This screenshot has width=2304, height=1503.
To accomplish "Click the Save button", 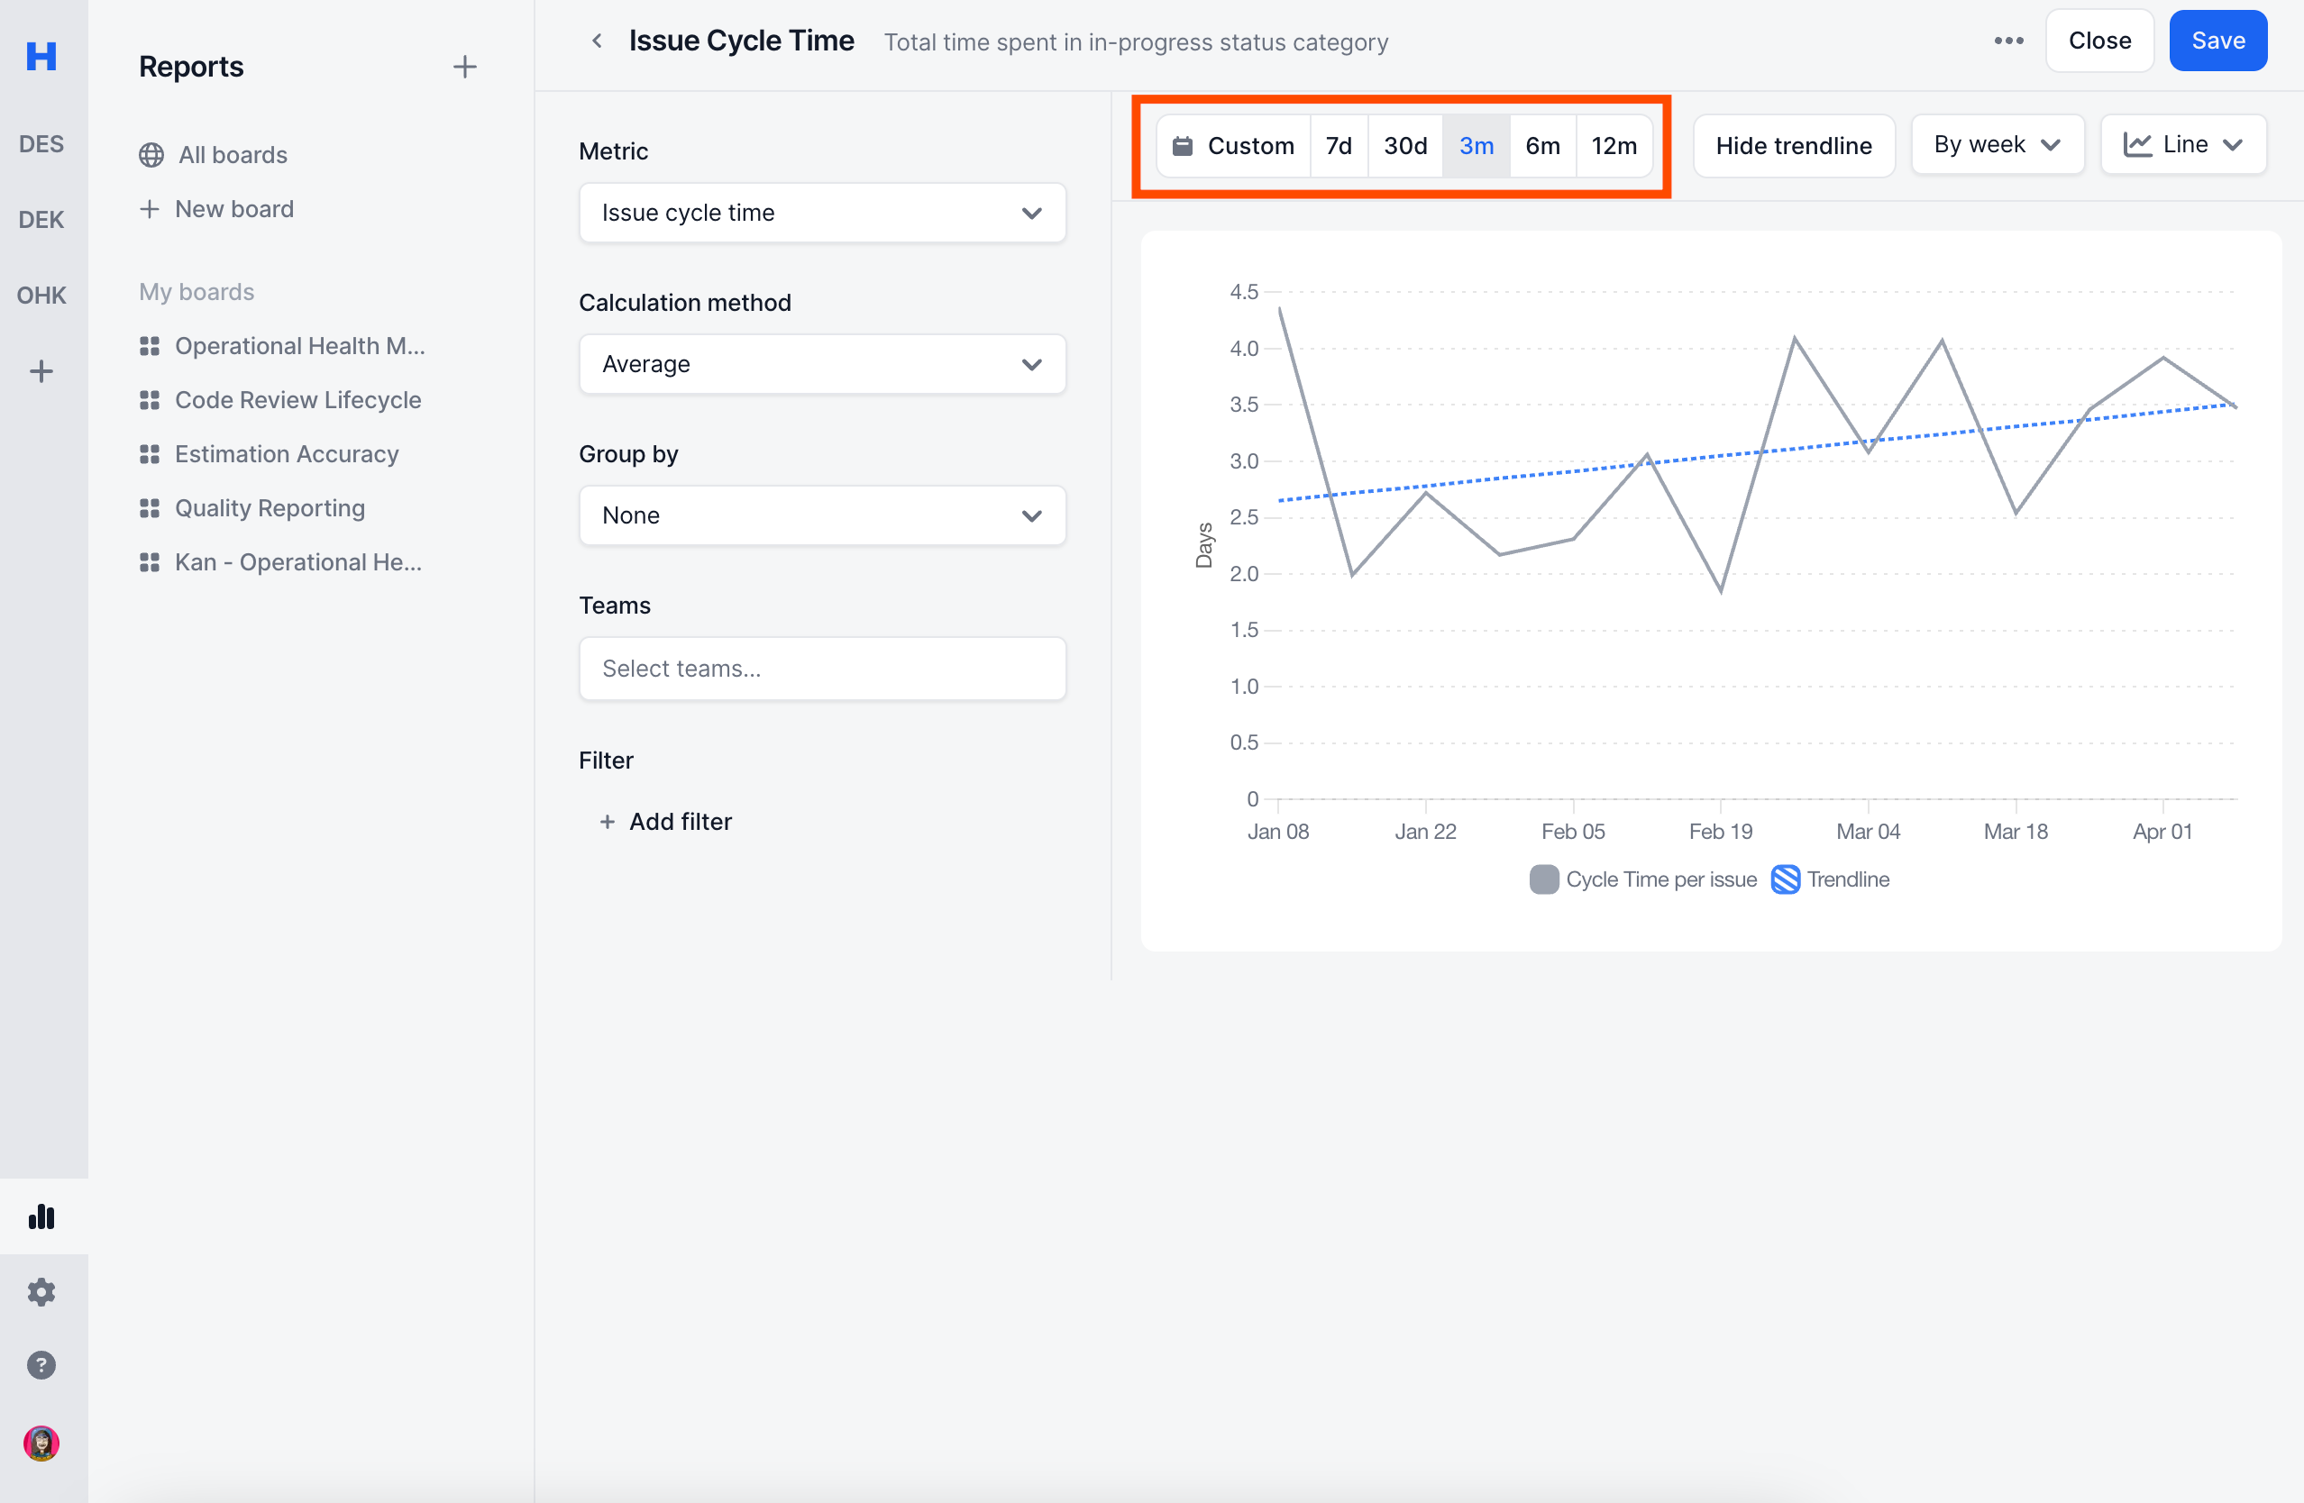I will pos(2217,41).
